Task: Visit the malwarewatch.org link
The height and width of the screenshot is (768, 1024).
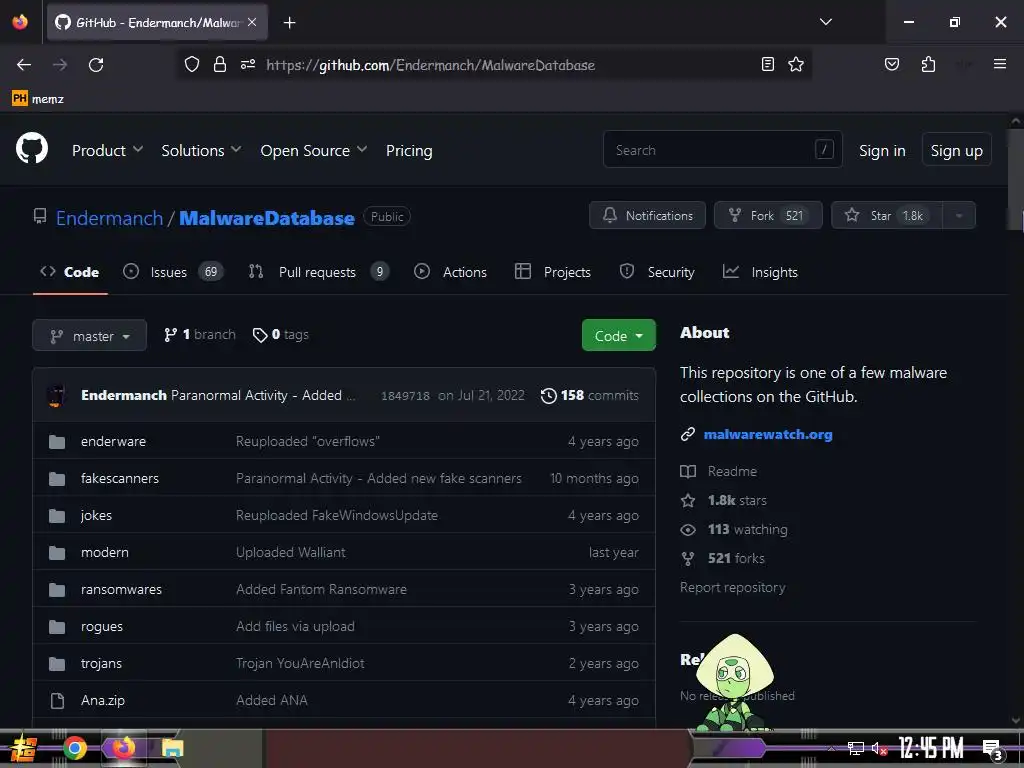Action: point(768,434)
